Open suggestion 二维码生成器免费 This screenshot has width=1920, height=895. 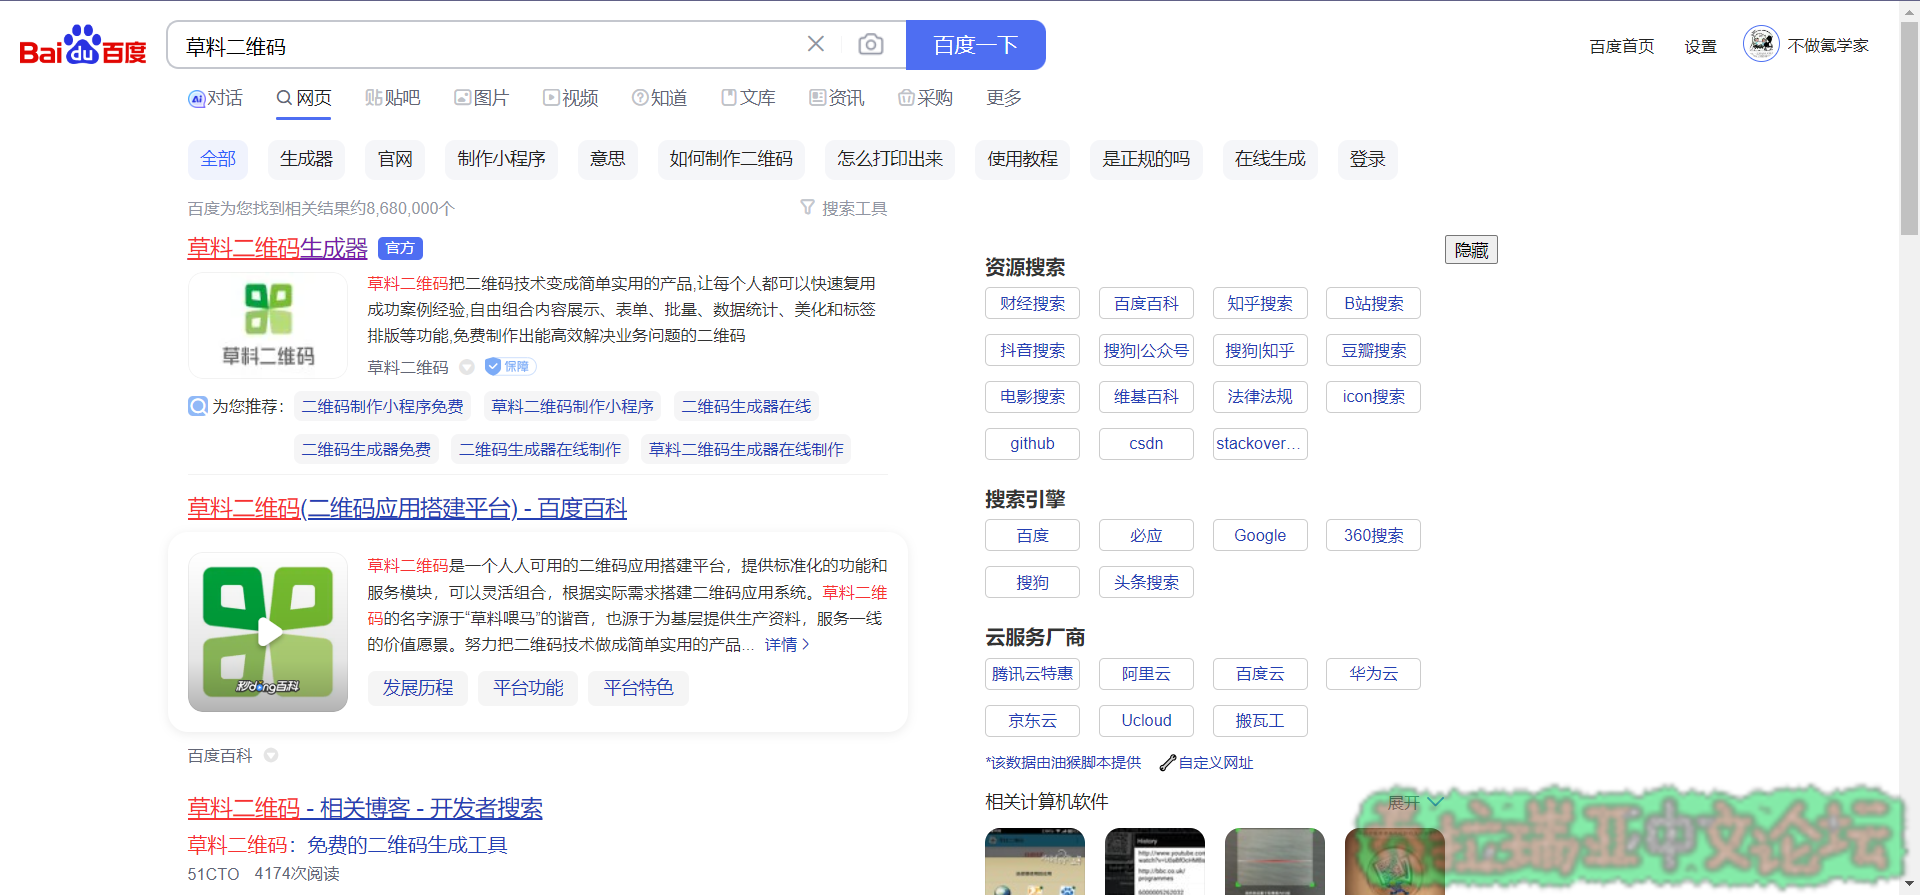pyautogui.click(x=366, y=449)
